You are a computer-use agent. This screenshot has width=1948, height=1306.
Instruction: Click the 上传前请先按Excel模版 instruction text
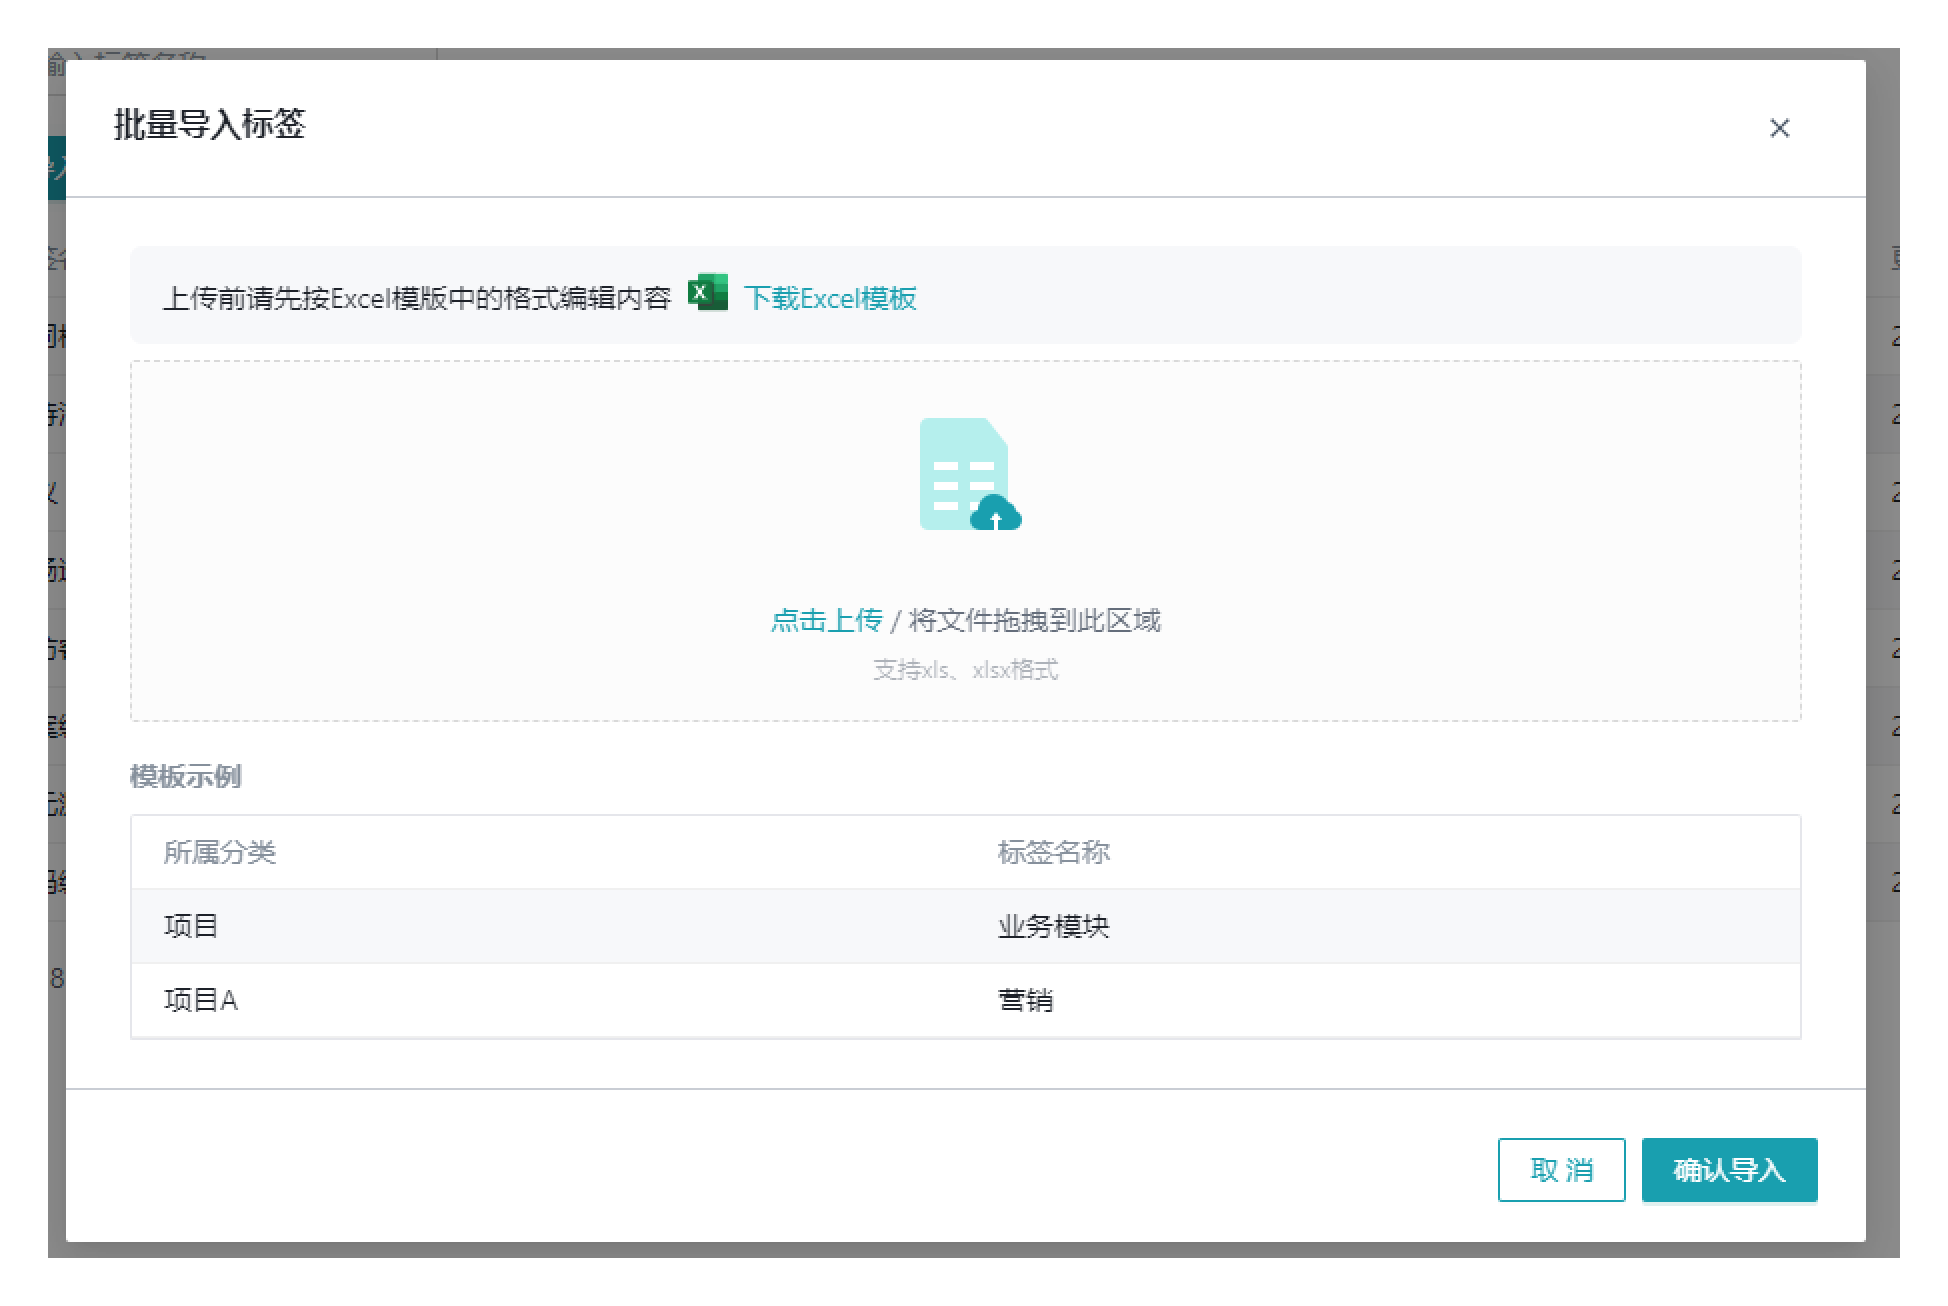pos(416,298)
